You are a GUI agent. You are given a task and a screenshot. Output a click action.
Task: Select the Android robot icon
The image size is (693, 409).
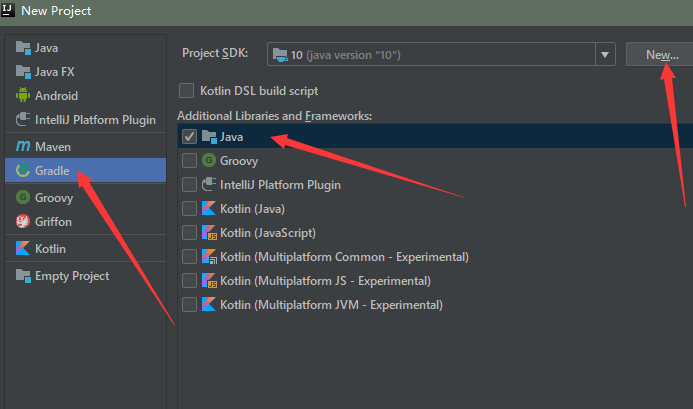coord(23,95)
